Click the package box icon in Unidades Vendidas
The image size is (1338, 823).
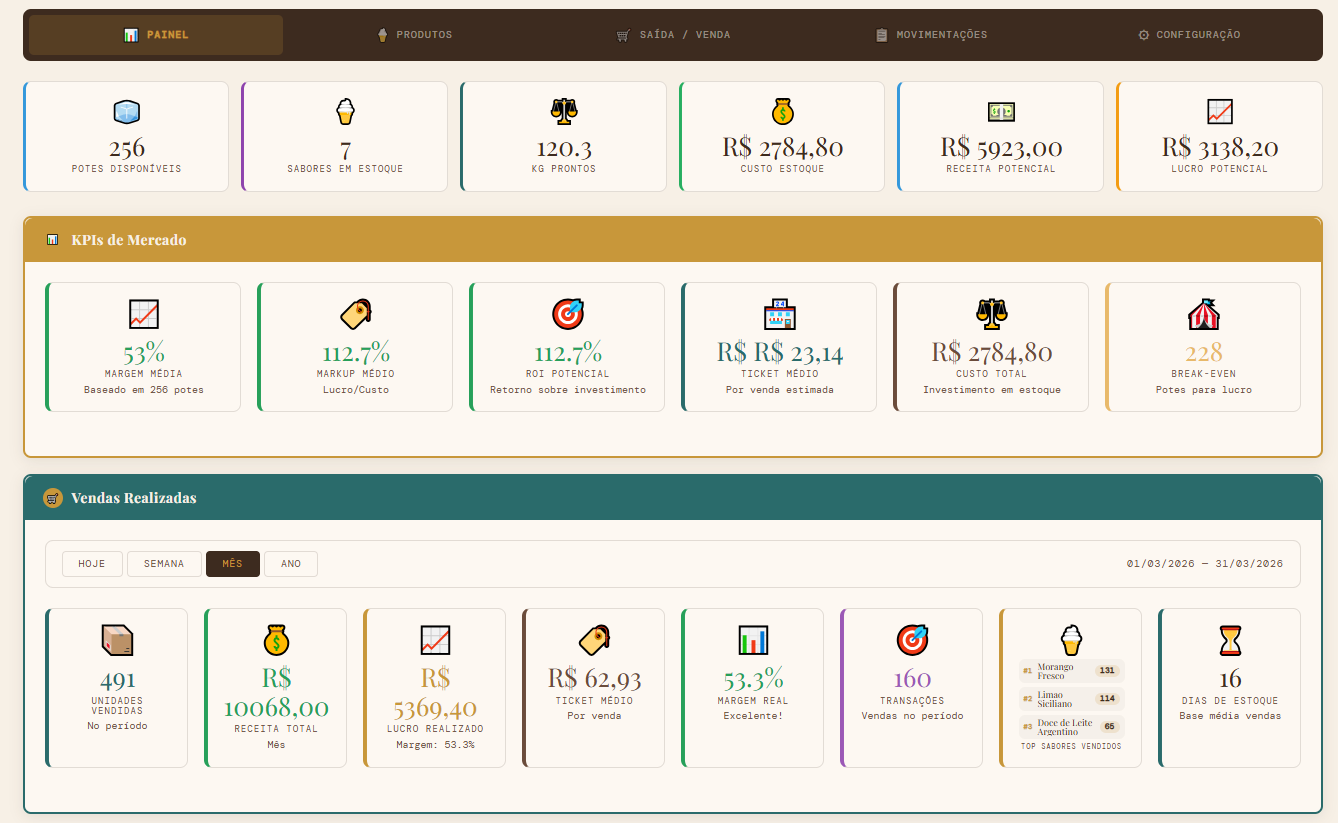pos(117,640)
